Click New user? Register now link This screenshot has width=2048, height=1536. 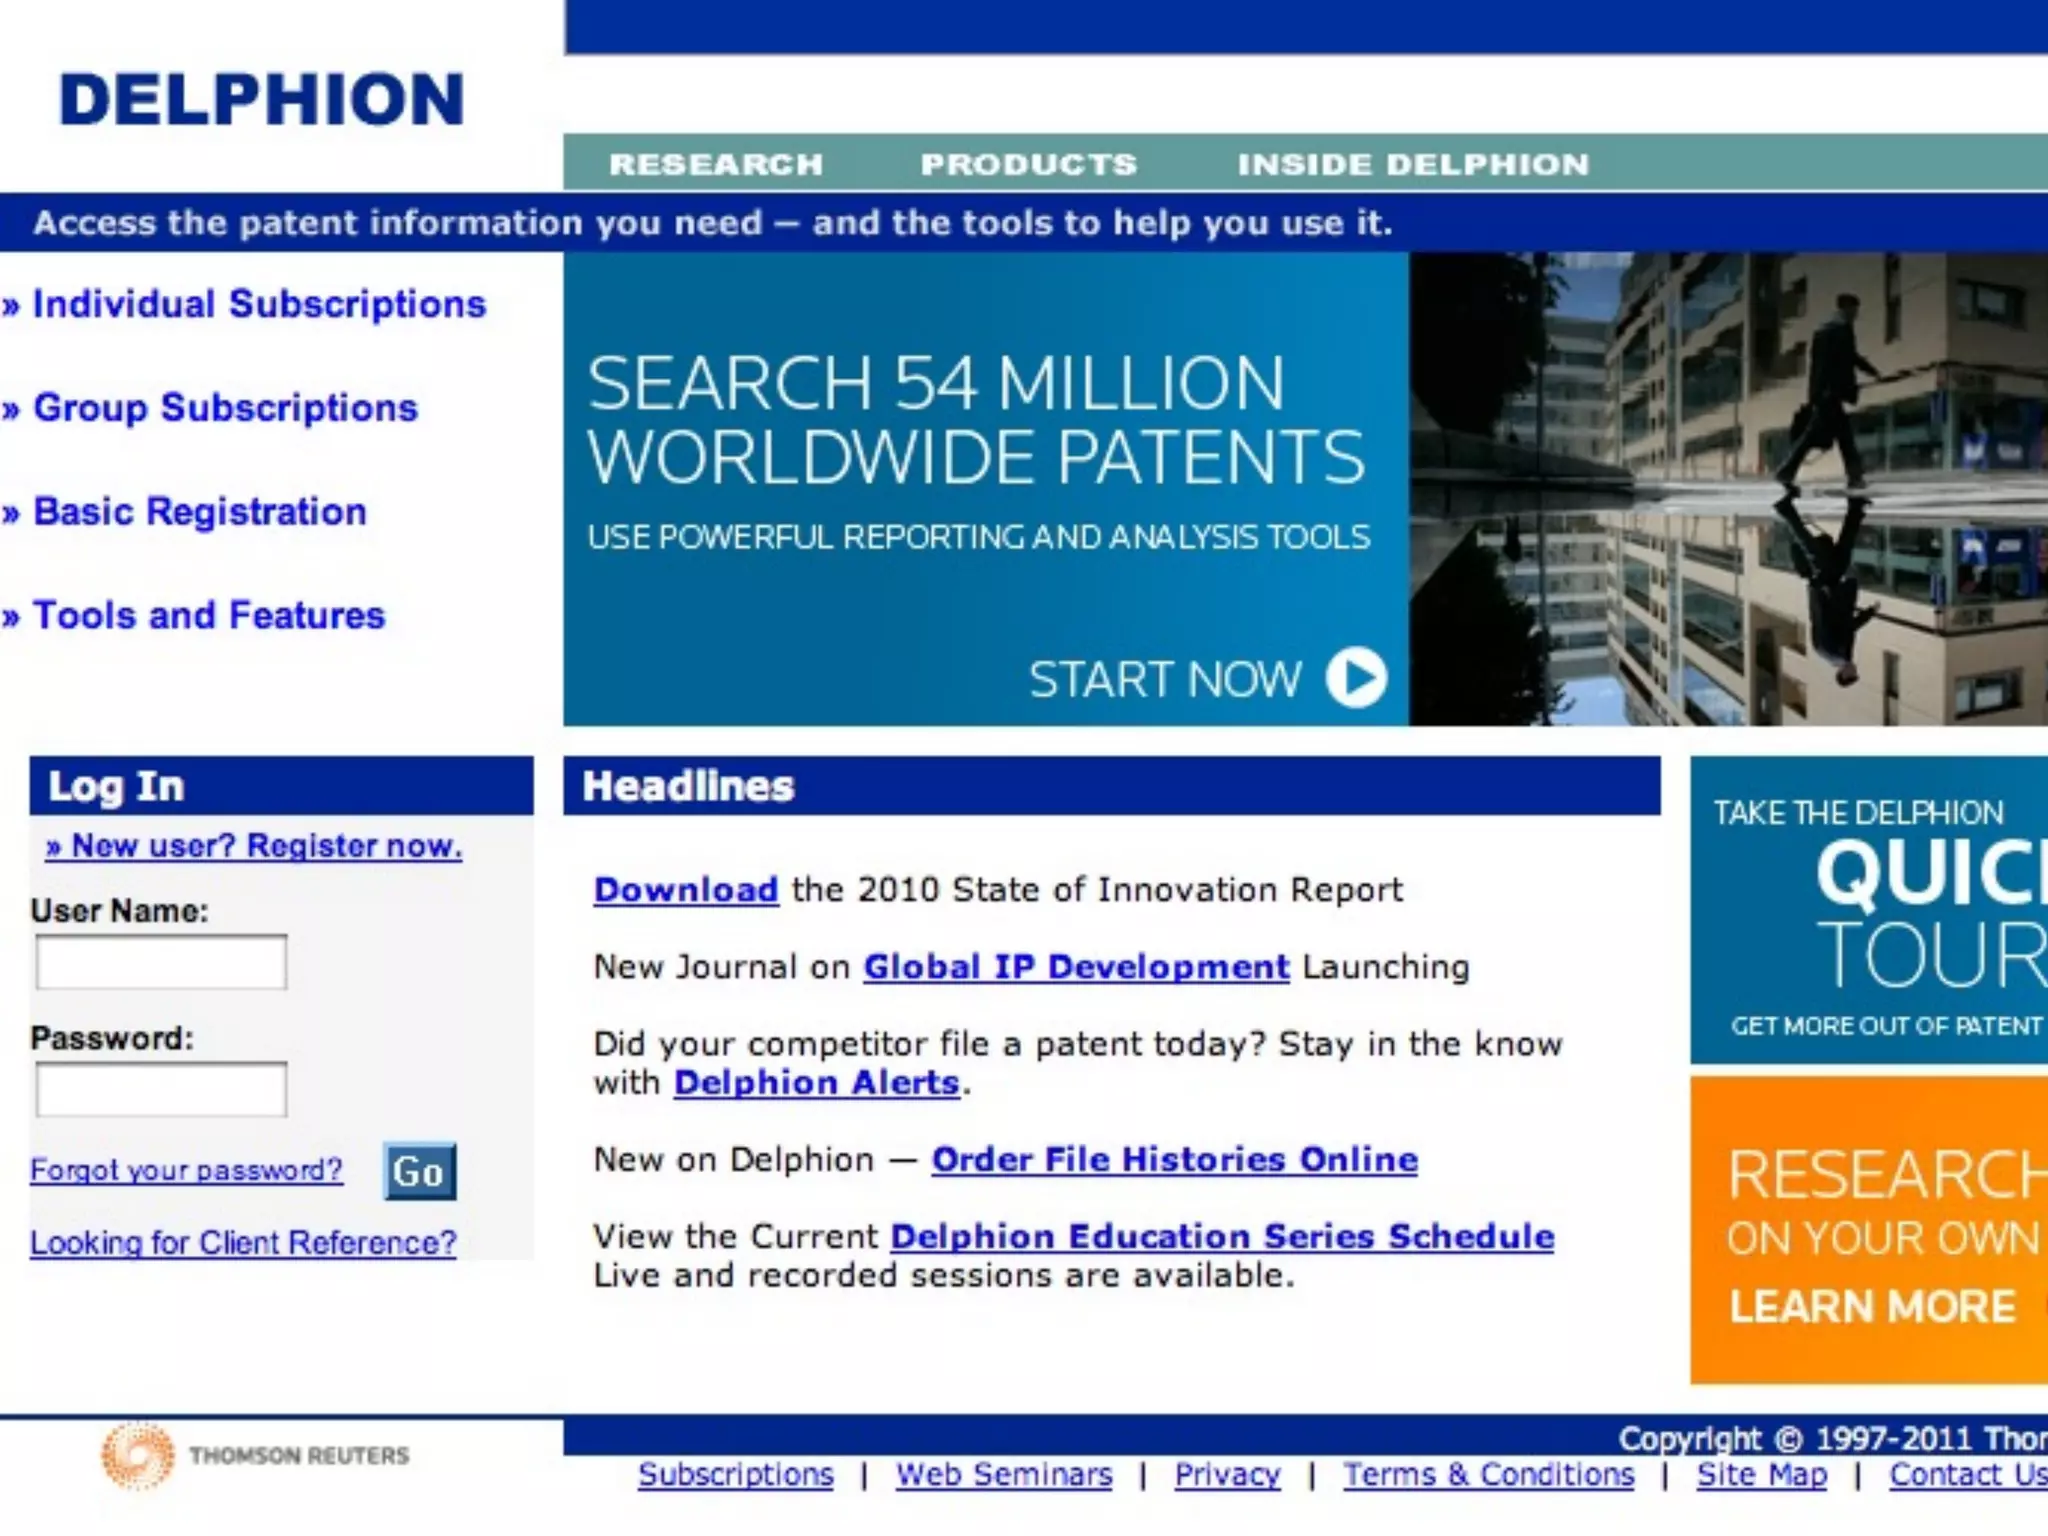point(254,846)
